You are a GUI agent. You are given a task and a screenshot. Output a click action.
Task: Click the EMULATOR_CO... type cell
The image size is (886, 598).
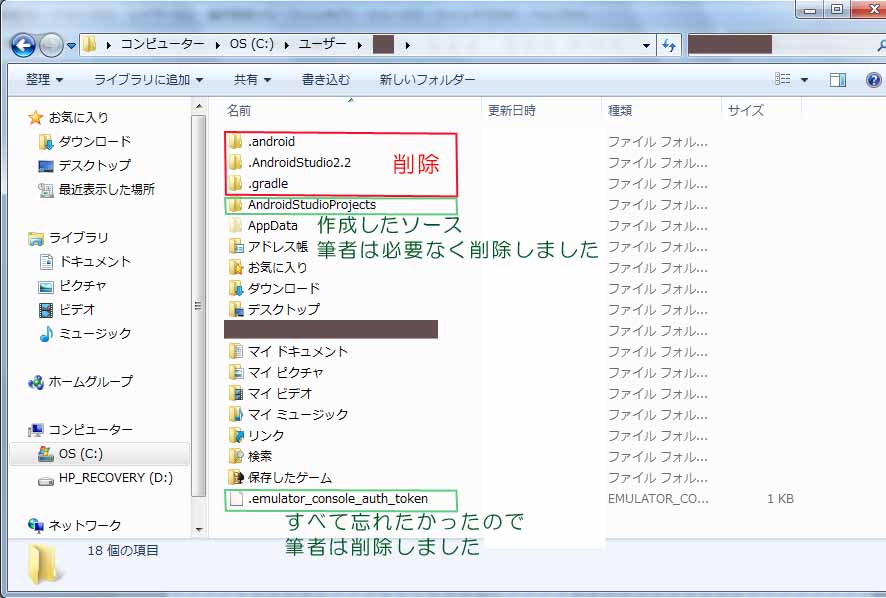(x=658, y=499)
